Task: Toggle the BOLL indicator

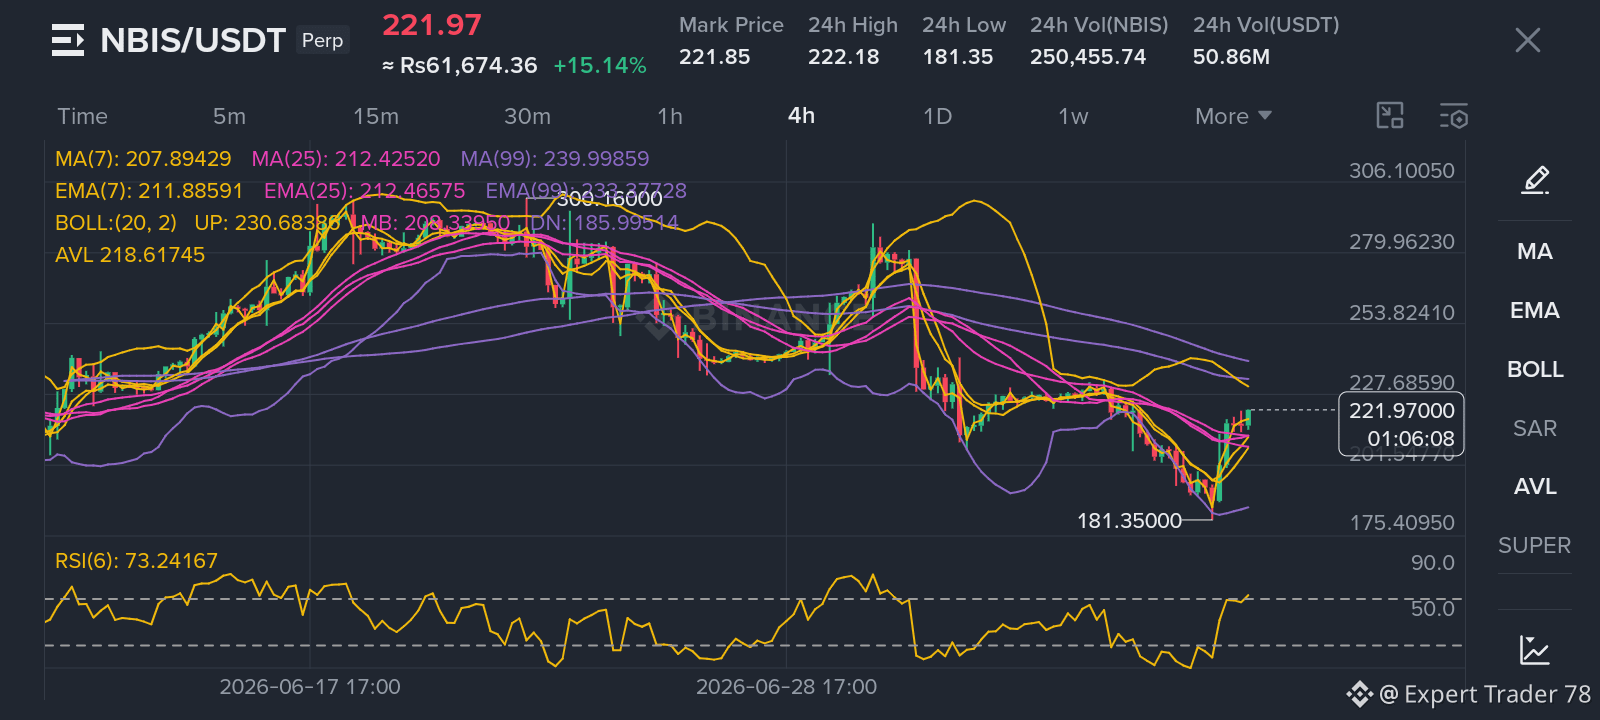Action: tap(1535, 369)
